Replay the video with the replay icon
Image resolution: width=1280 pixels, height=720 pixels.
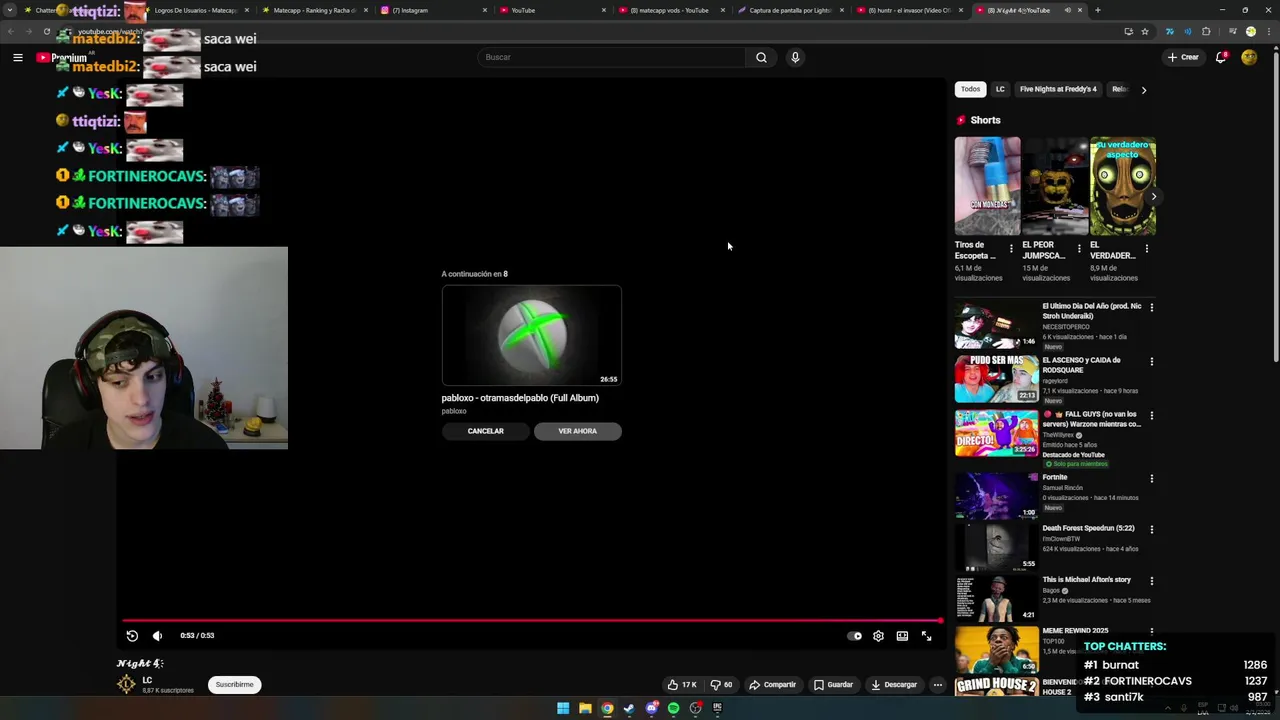(x=132, y=636)
